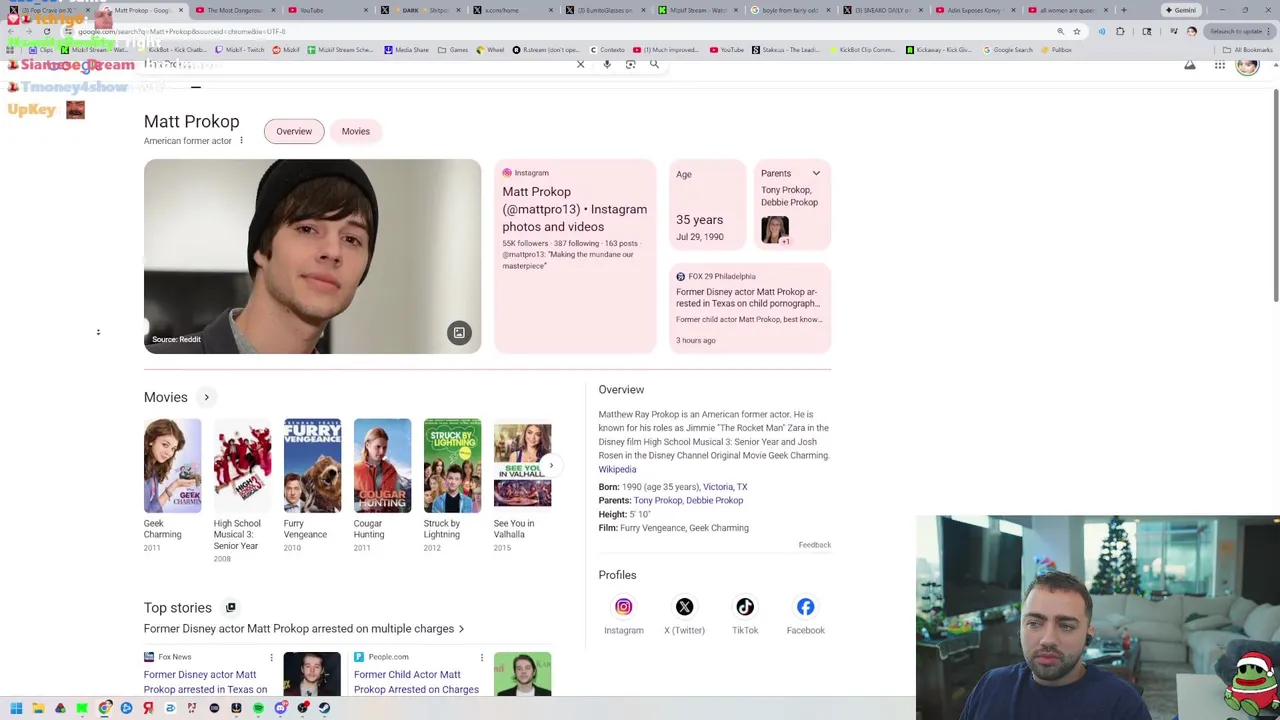Open options for the Fox News story

[271, 657]
